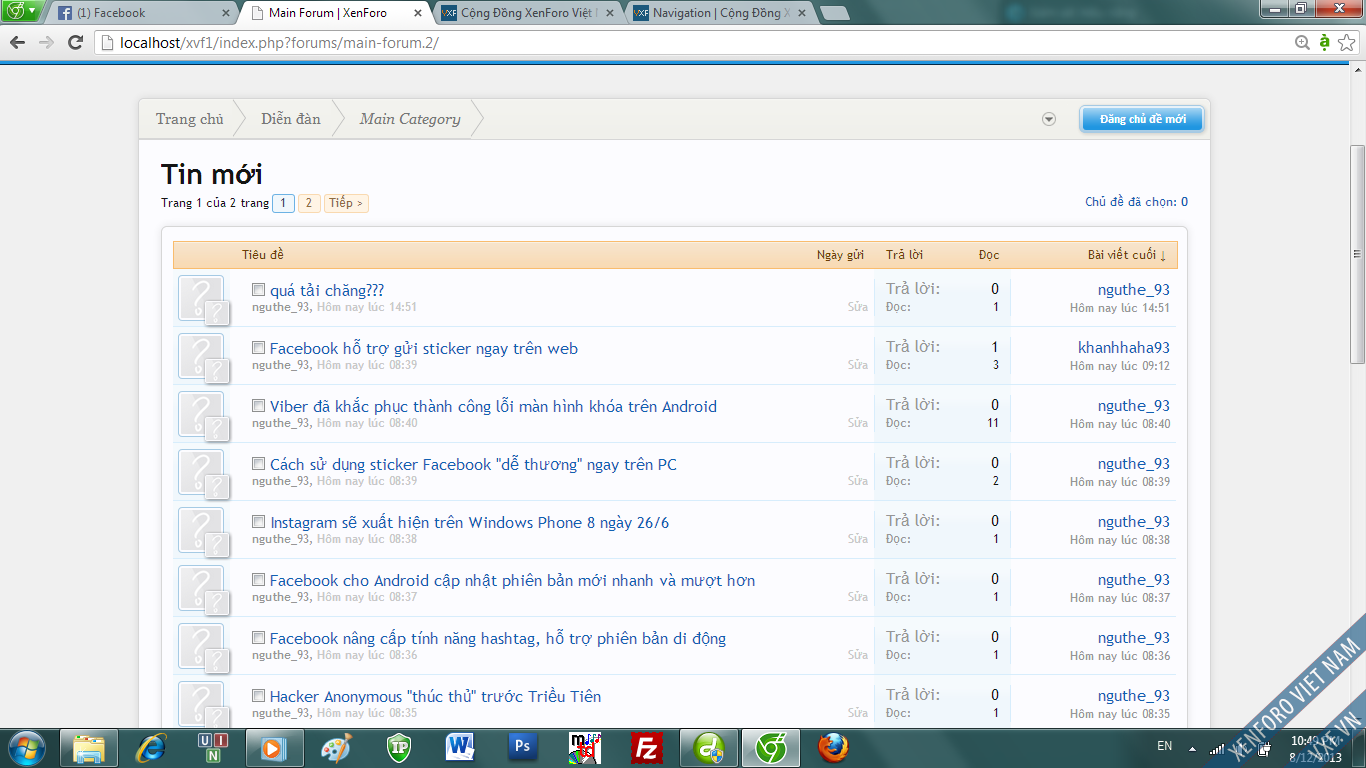Click the 'Đăng chủ đề mới' button

pyautogui.click(x=1142, y=119)
